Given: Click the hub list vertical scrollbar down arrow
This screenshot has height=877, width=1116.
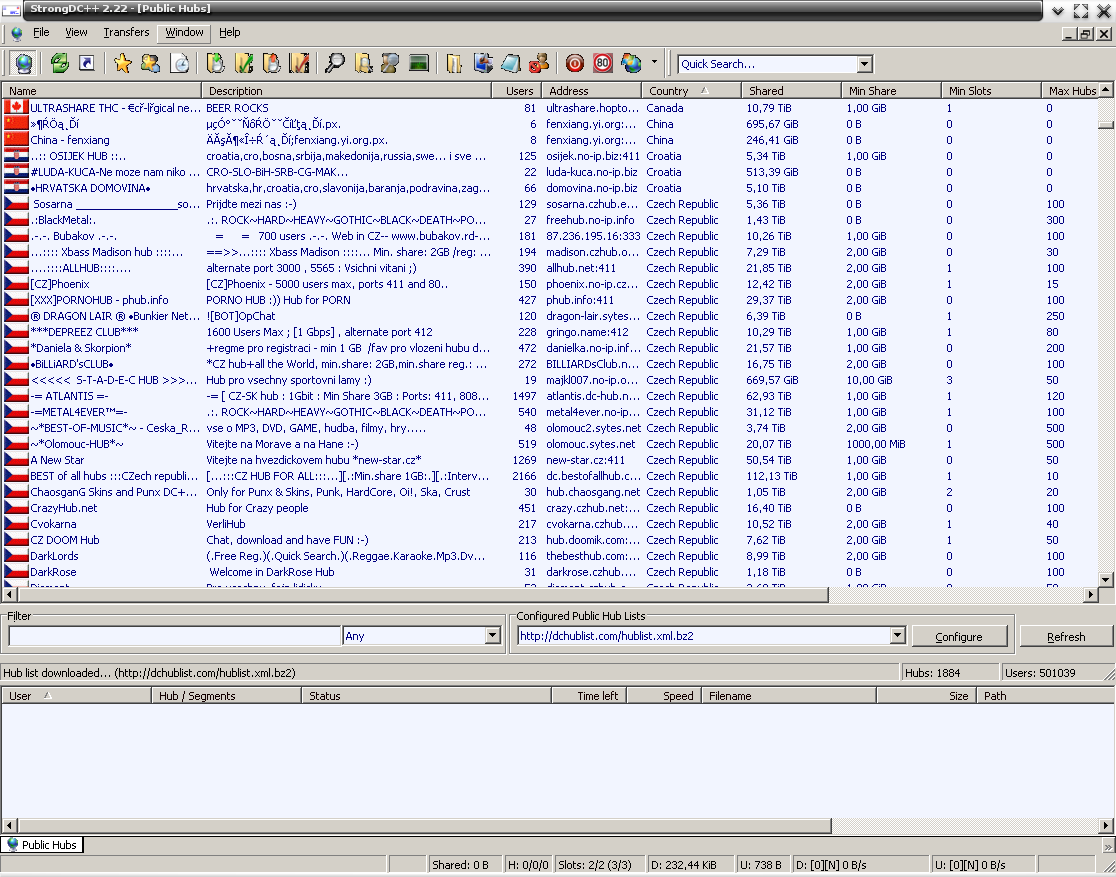Looking at the screenshot, I should click(x=1105, y=579).
